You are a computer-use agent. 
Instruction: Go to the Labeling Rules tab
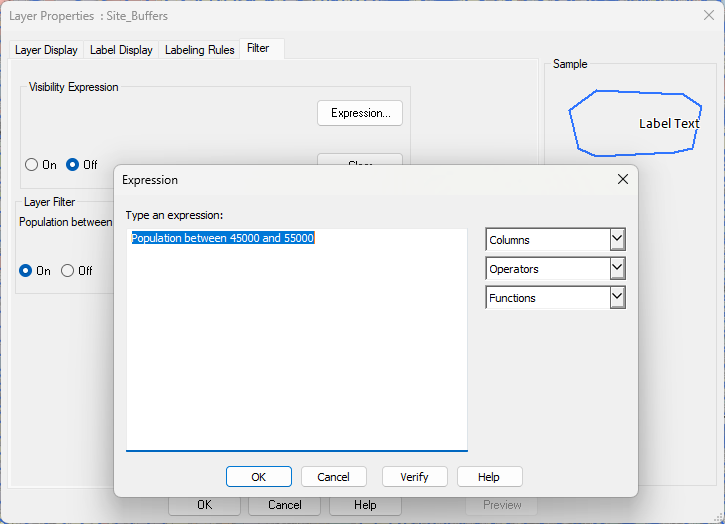click(199, 50)
